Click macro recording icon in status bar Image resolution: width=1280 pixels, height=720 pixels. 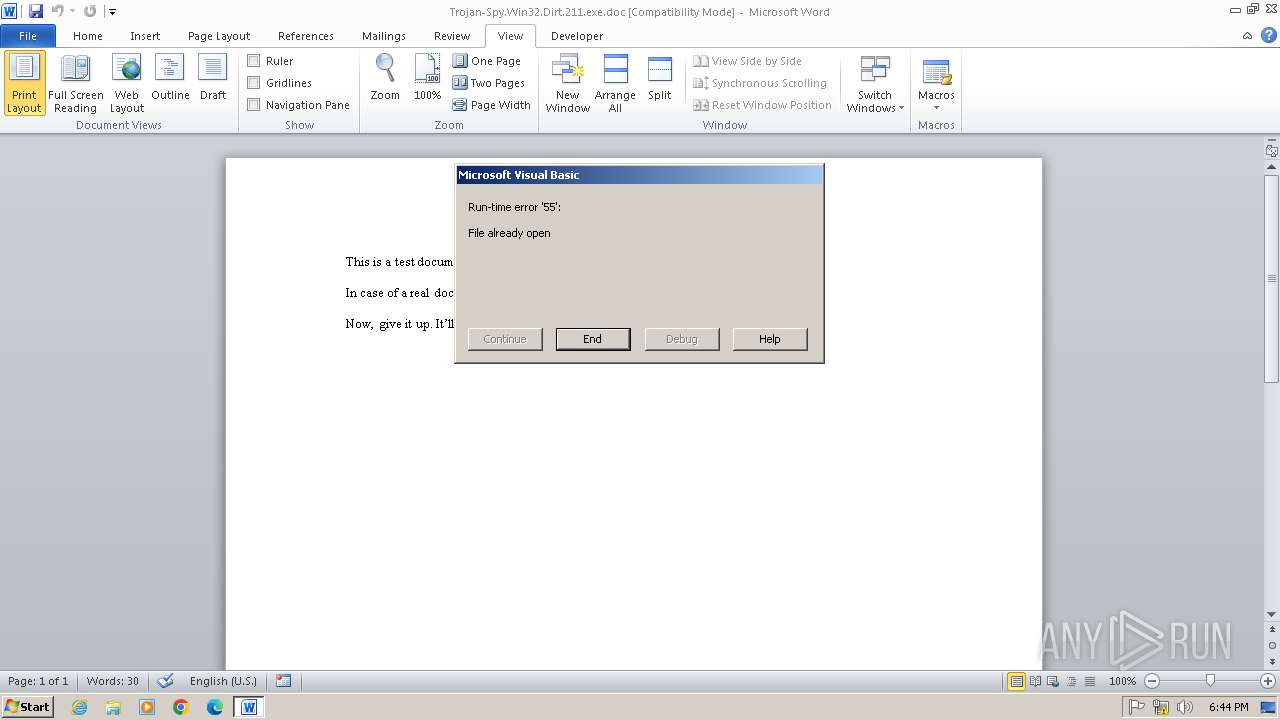(x=284, y=681)
